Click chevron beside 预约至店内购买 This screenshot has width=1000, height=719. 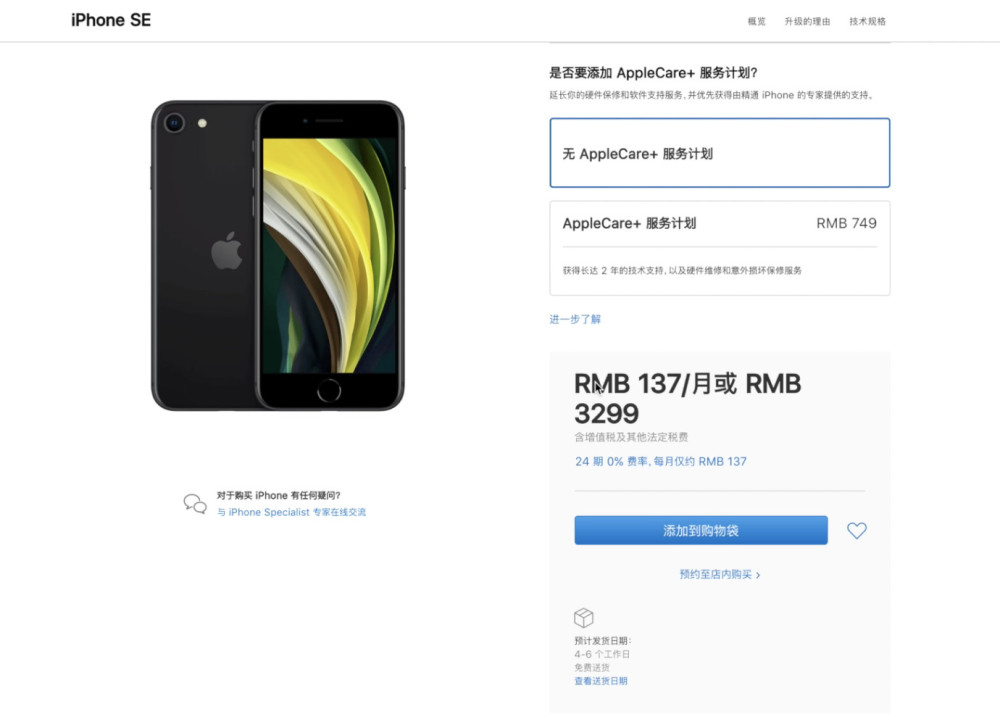[x=758, y=575]
